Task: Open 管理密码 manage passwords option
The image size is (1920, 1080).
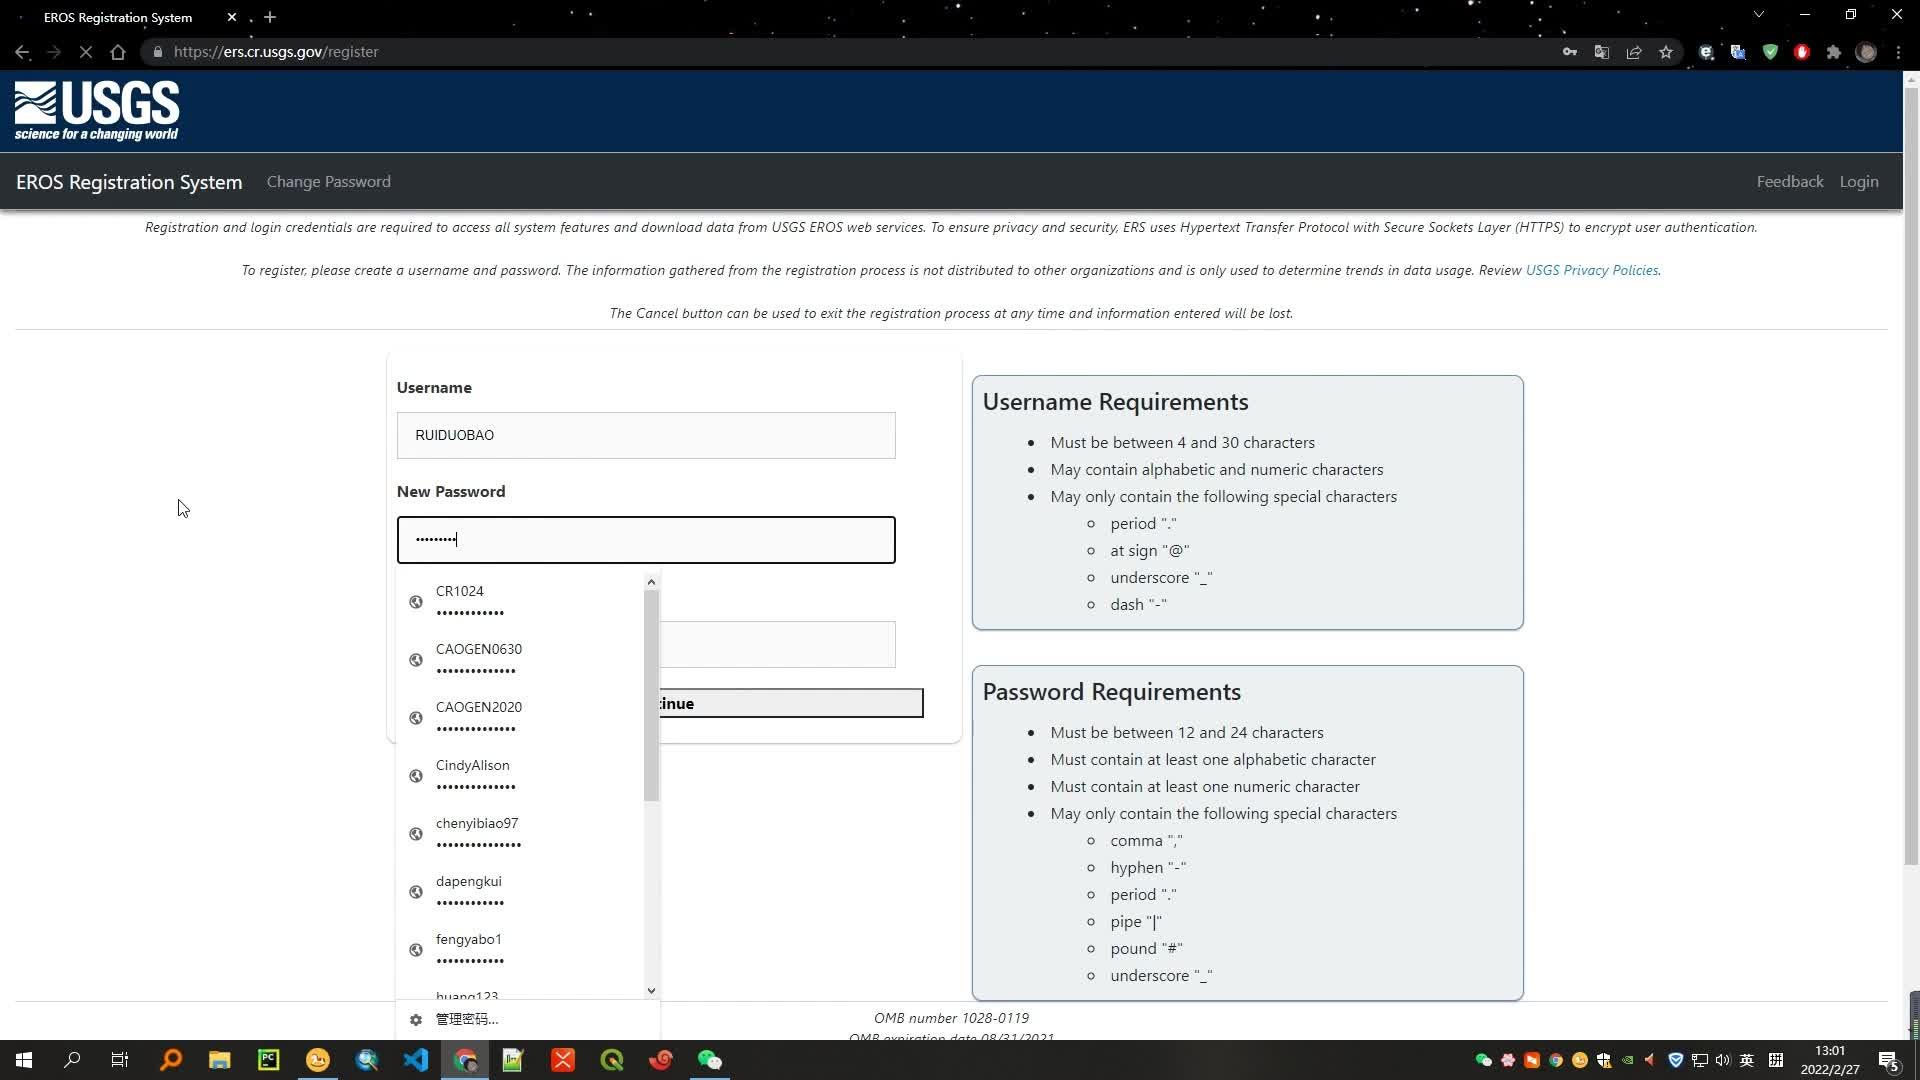Action: click(467, 1019)
